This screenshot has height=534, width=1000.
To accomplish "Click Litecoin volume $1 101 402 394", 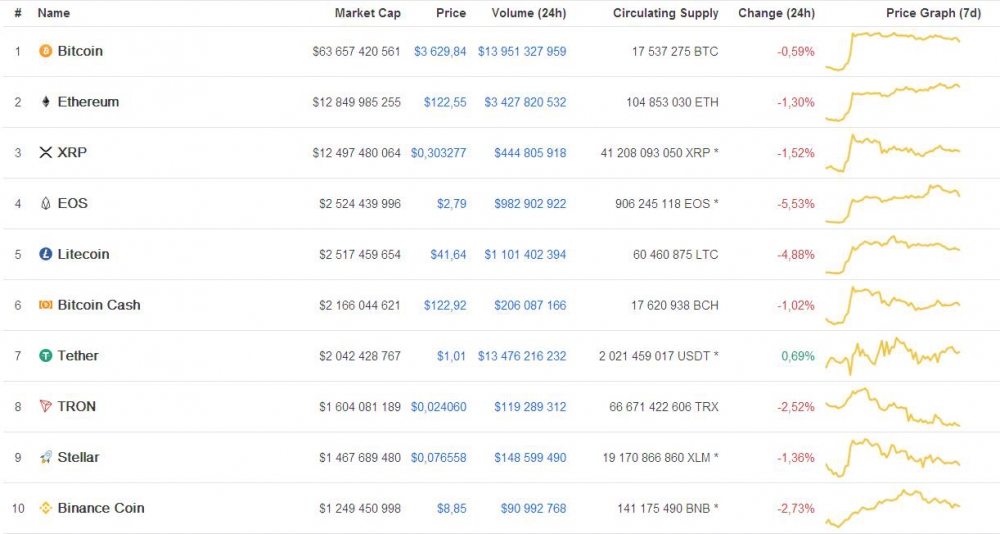I will [525, 255].
